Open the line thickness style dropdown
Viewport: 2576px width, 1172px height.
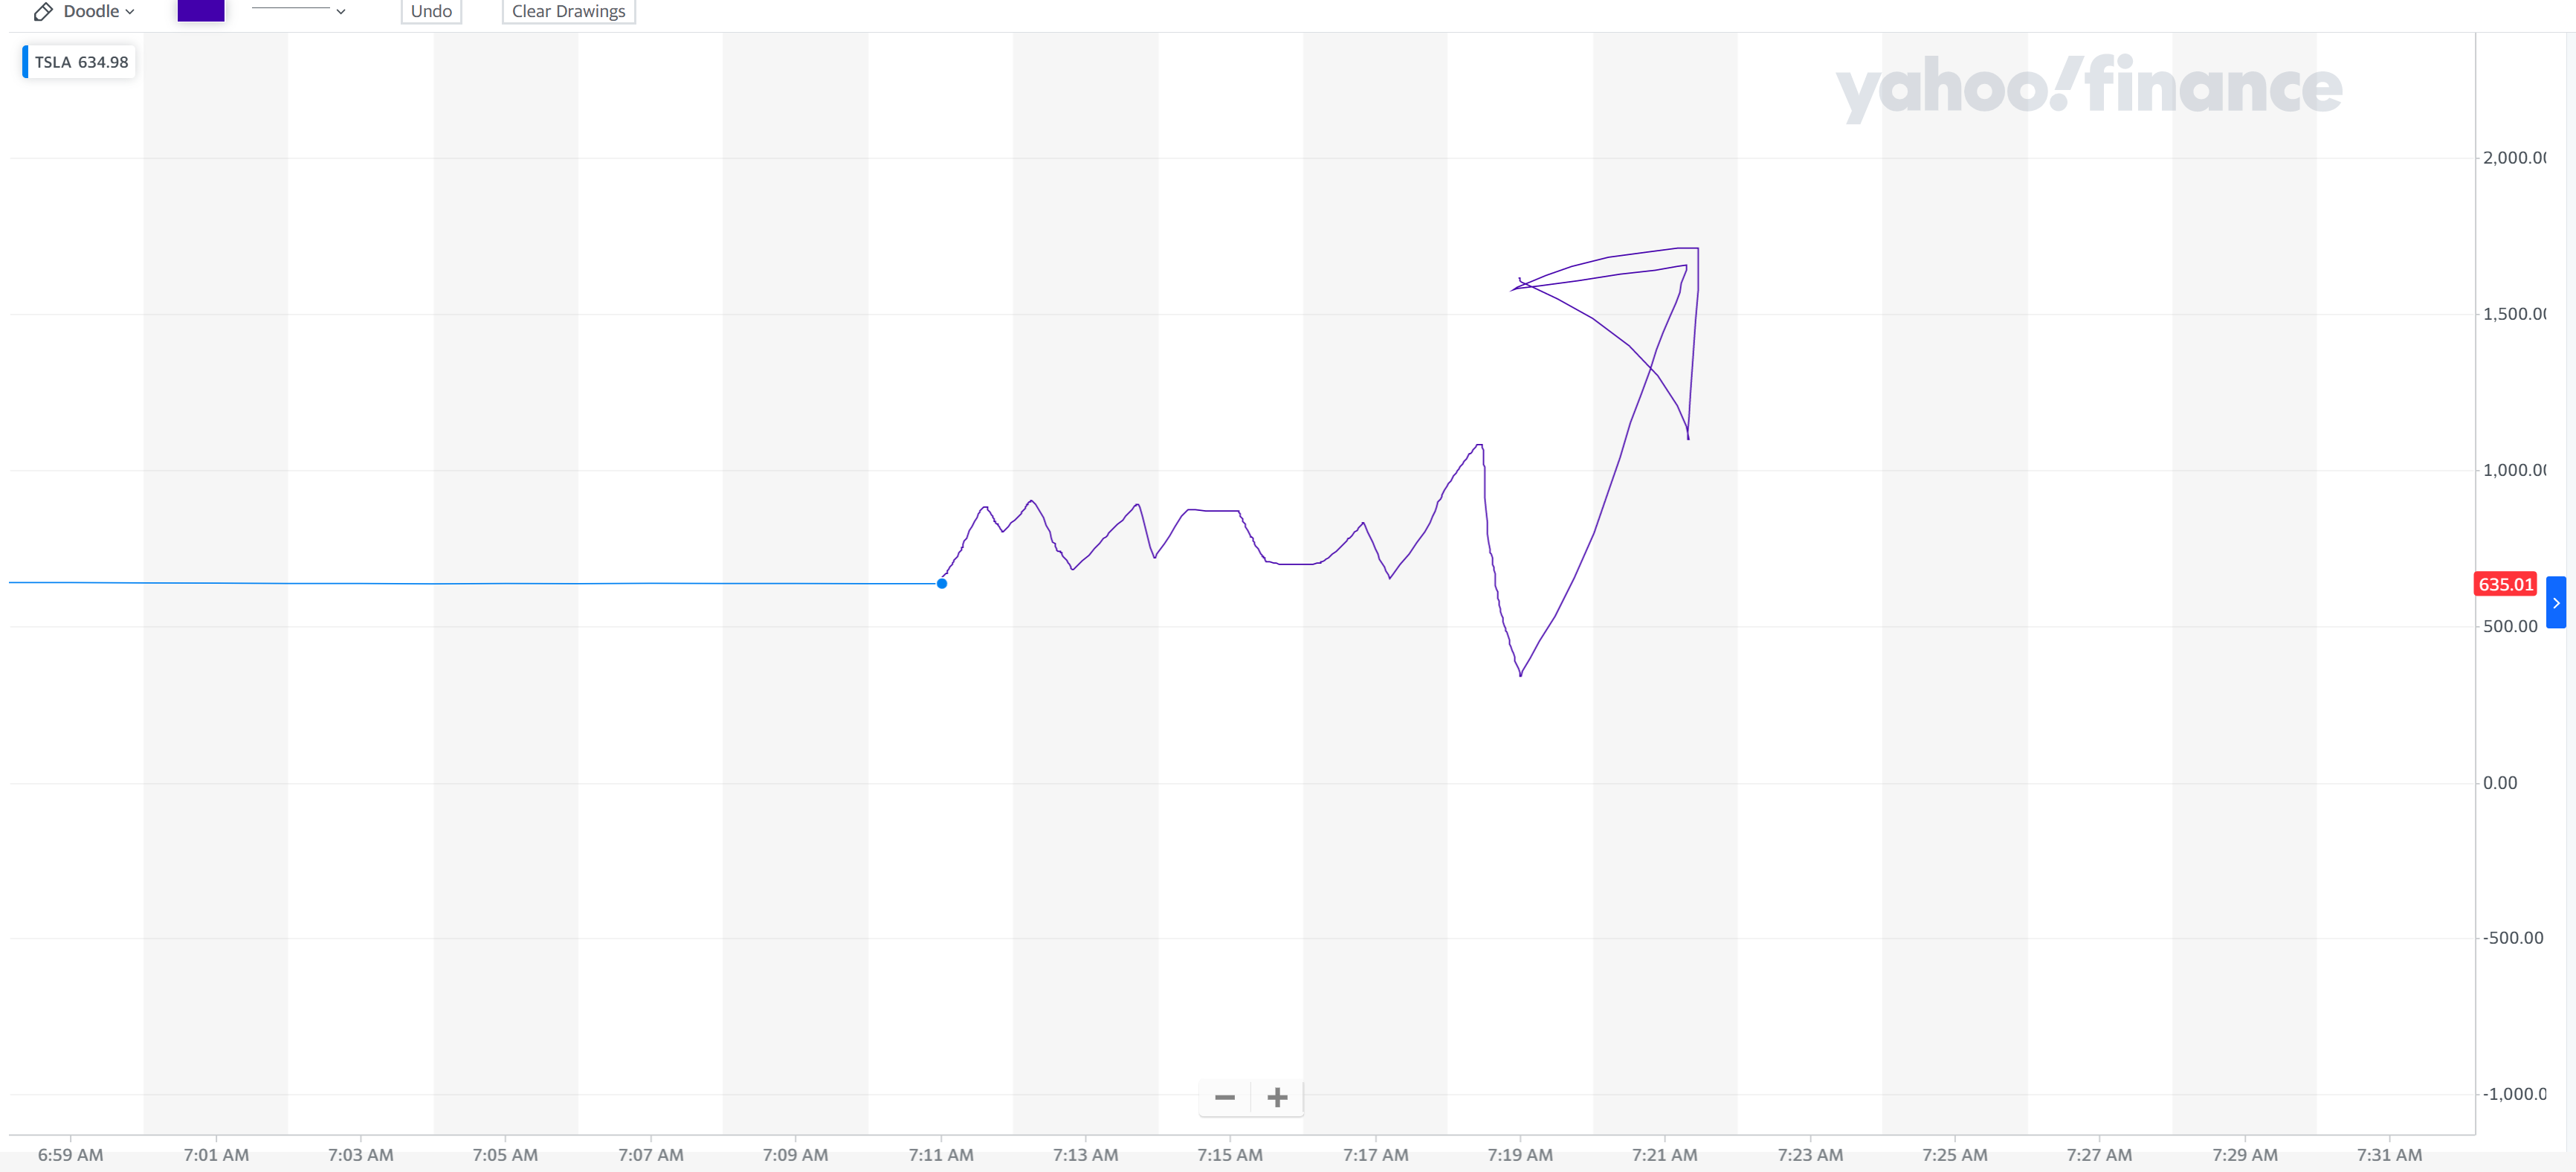click(x=300, y=11)
